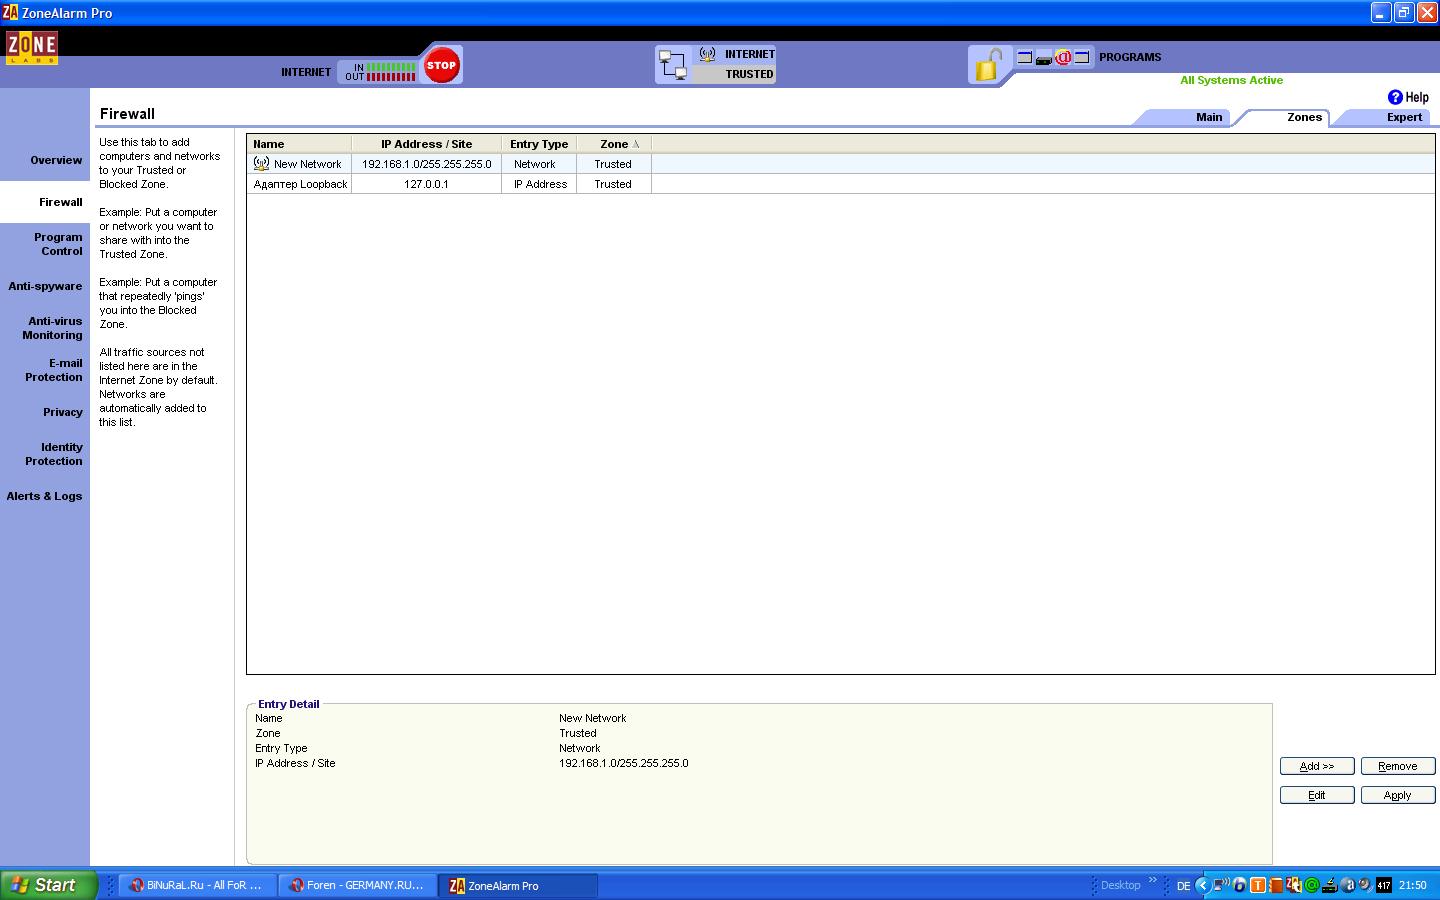Switch to Foren - GERMANY.RU taskbar window
Viewport: 1440px width, 900px height.
[x=357, y=885]
